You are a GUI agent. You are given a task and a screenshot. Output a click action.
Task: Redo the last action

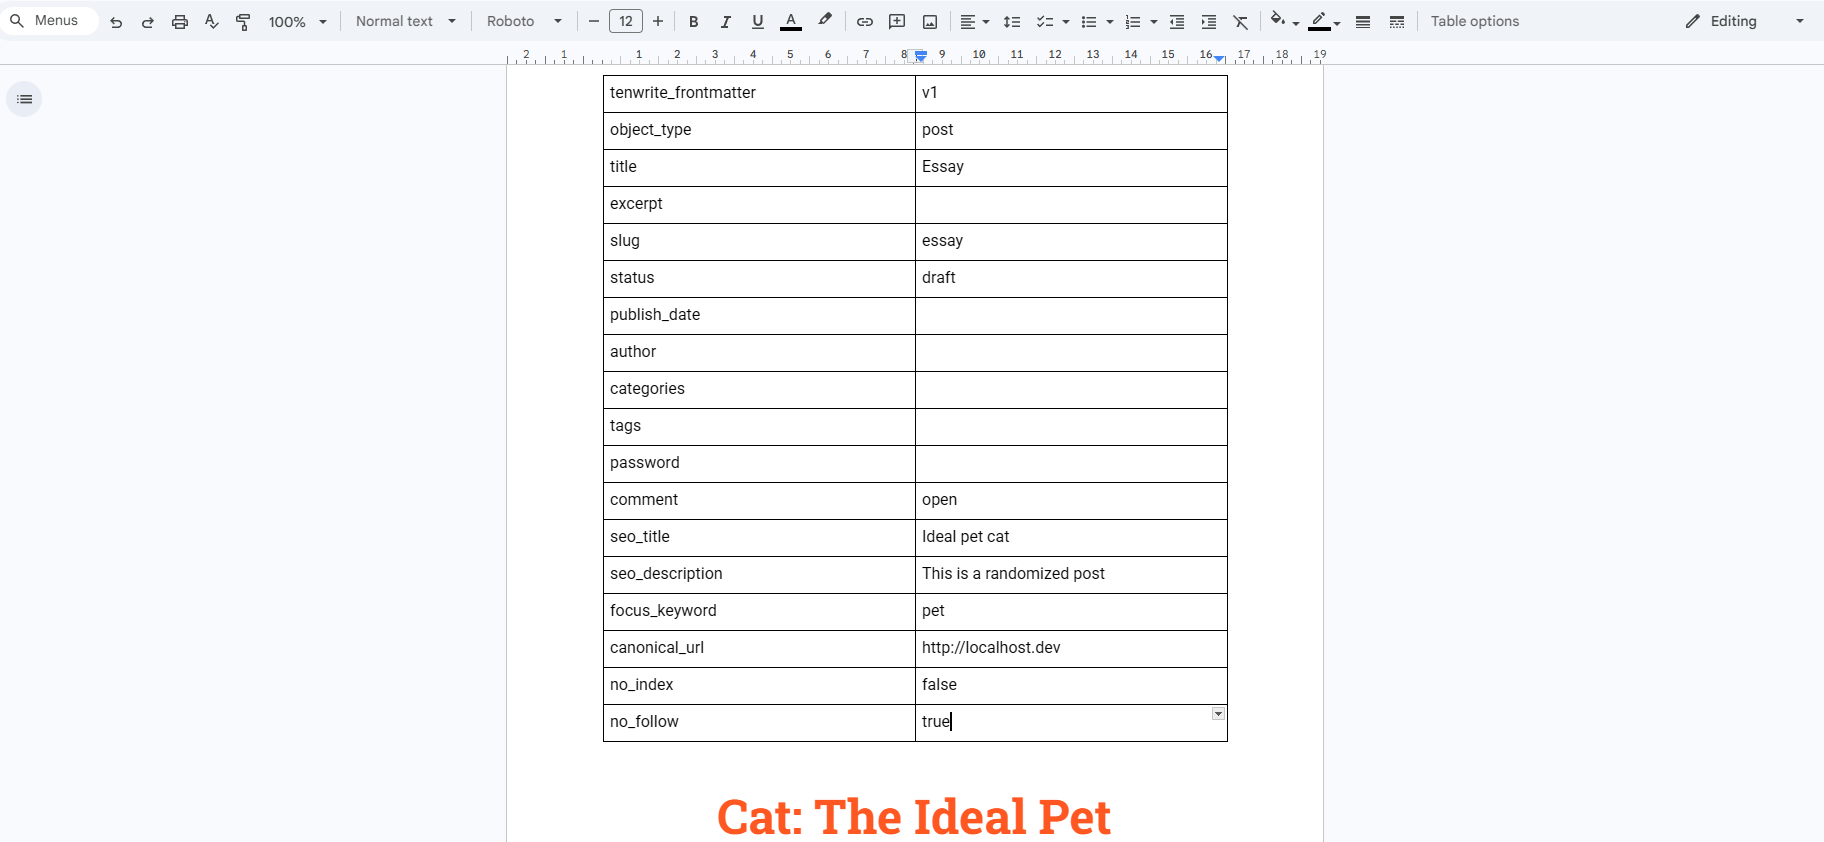148,21
